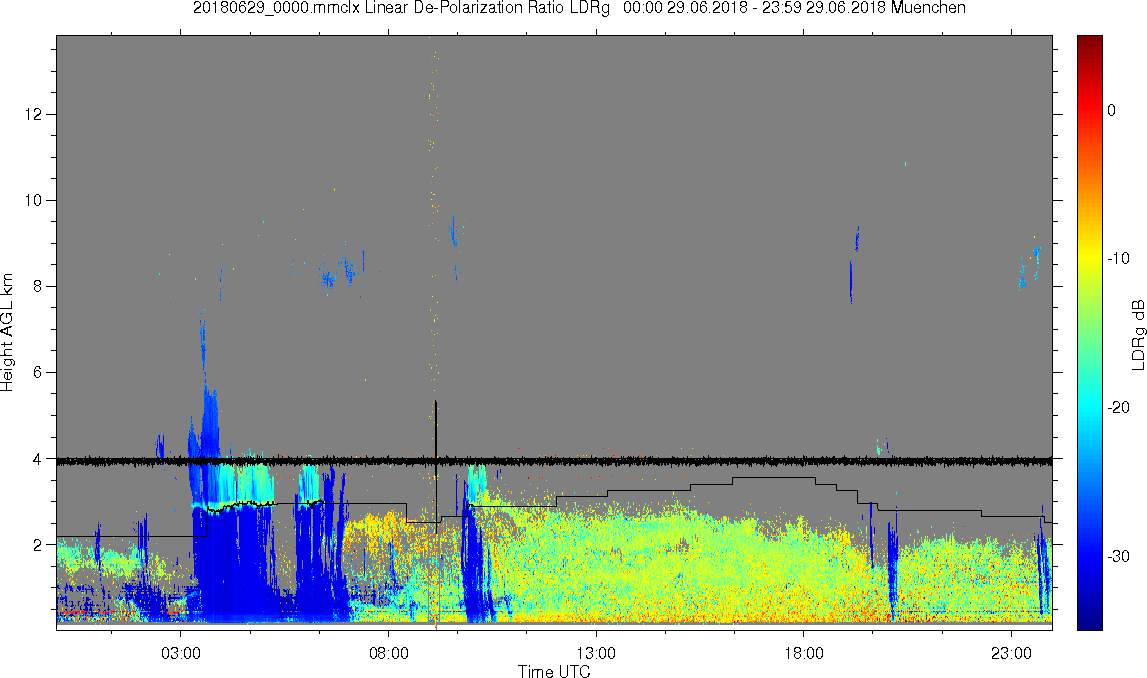
Task: Select the time label 03:00
Action: pyautogui.click(x=181, y=653)
